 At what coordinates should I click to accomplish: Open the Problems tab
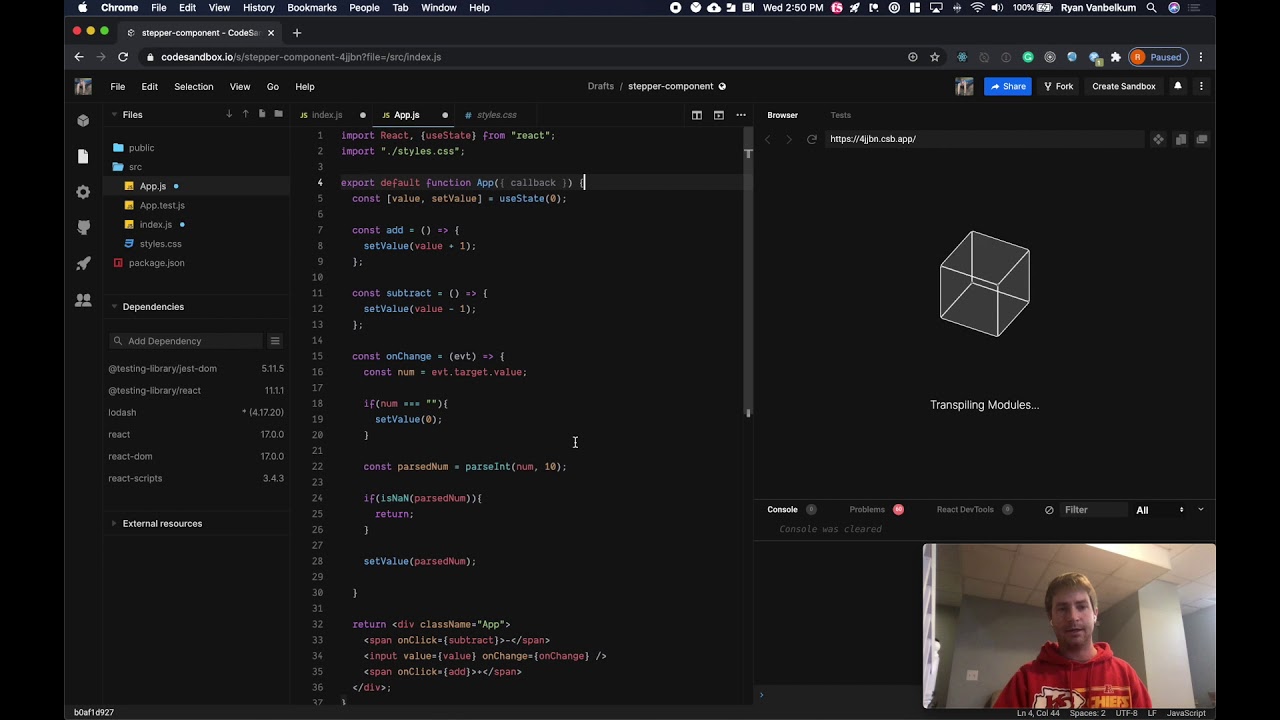click(x=867, y=510)
